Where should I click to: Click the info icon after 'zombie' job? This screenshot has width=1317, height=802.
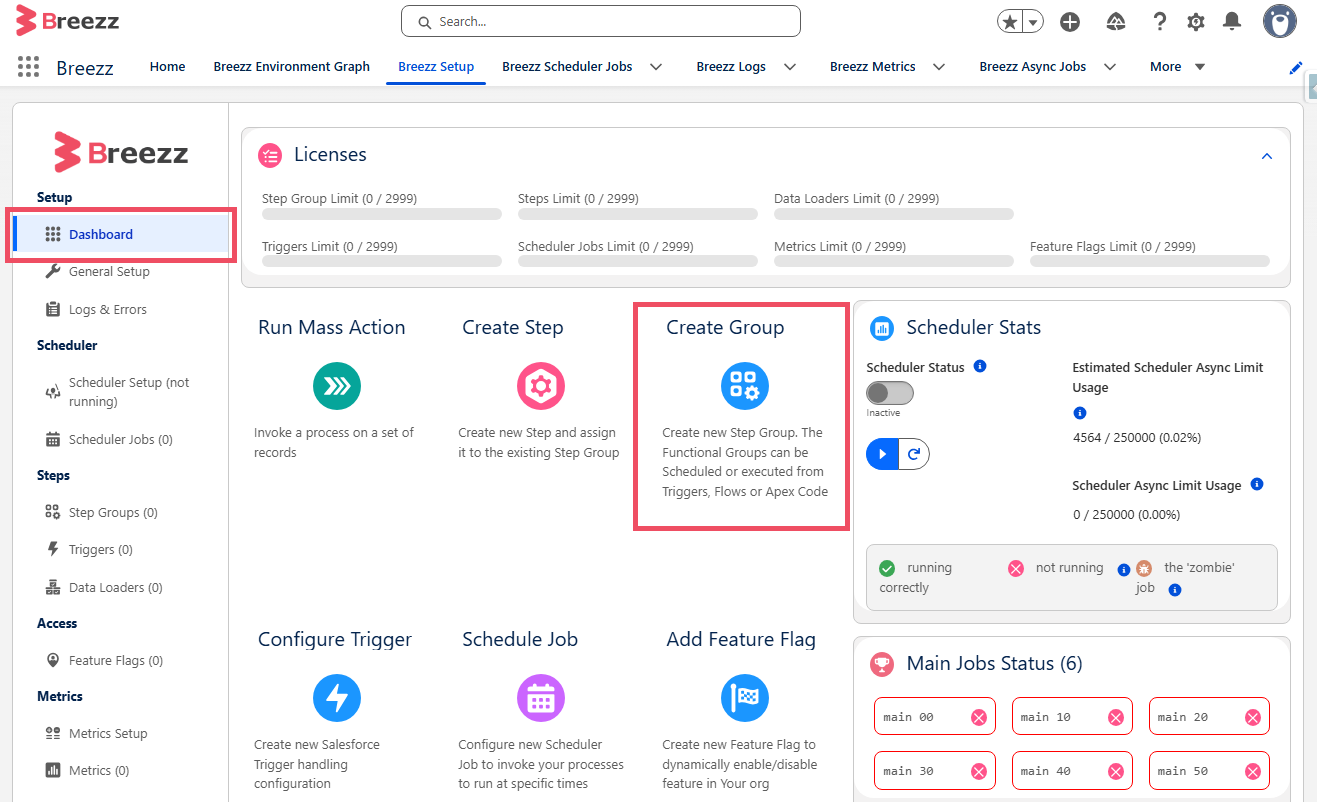(x=1175, y=590)
